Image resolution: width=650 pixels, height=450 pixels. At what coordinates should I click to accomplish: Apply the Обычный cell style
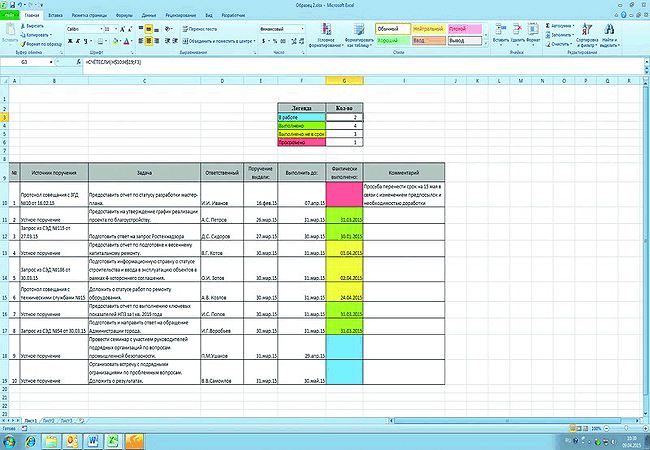point(393,29)
